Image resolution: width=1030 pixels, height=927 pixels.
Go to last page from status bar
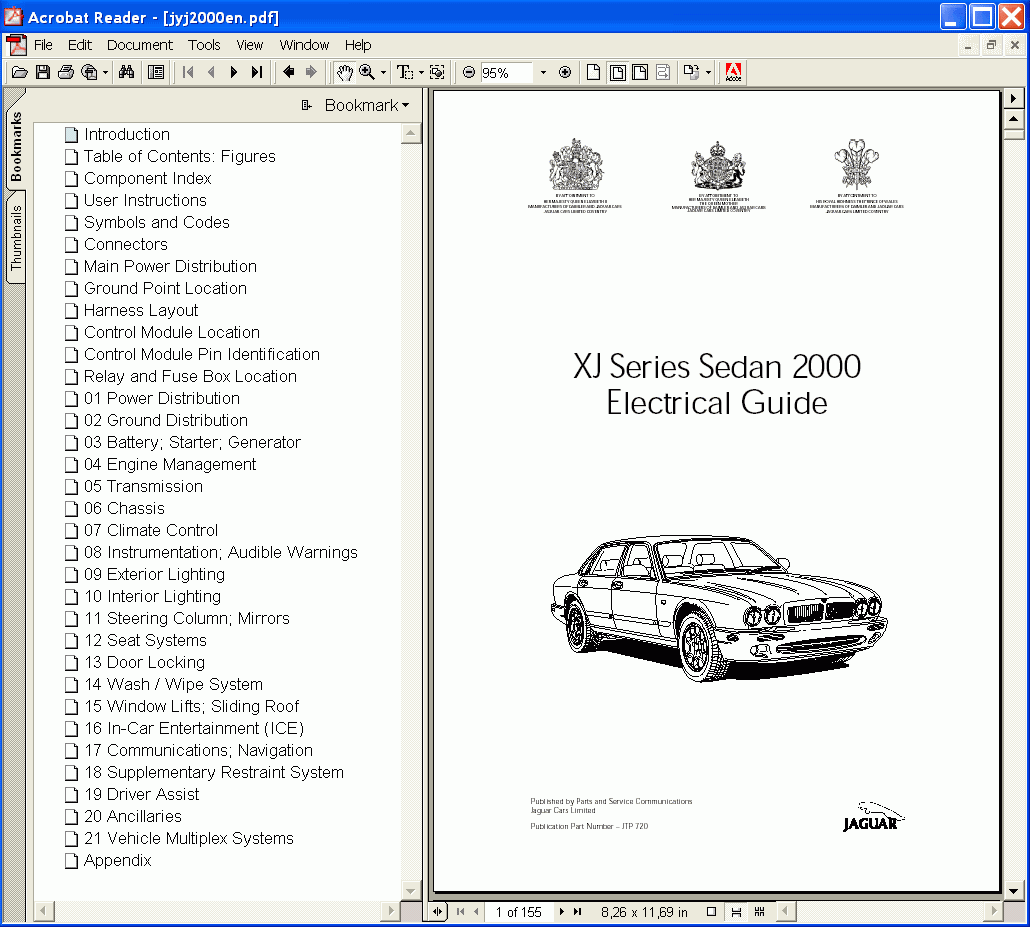point(577,912)
